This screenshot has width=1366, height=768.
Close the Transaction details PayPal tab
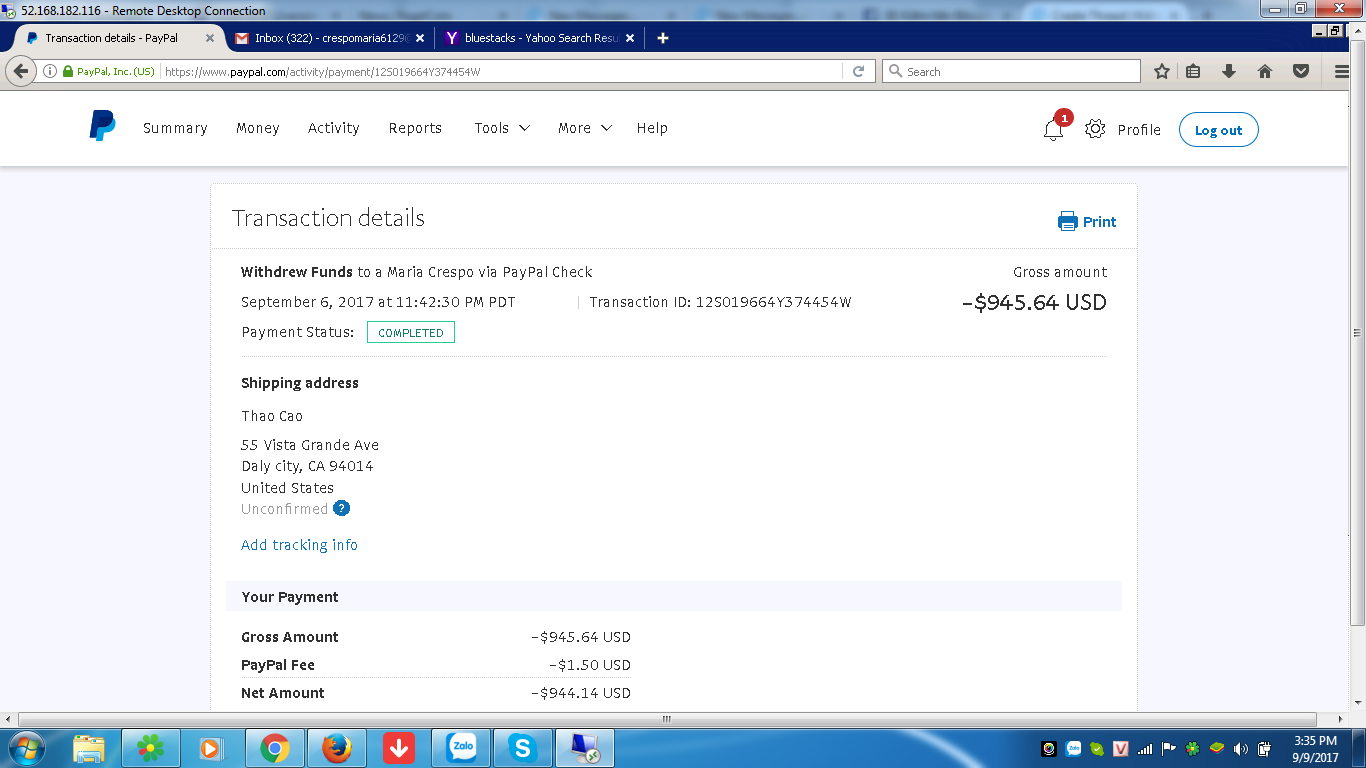coord(210,38)
